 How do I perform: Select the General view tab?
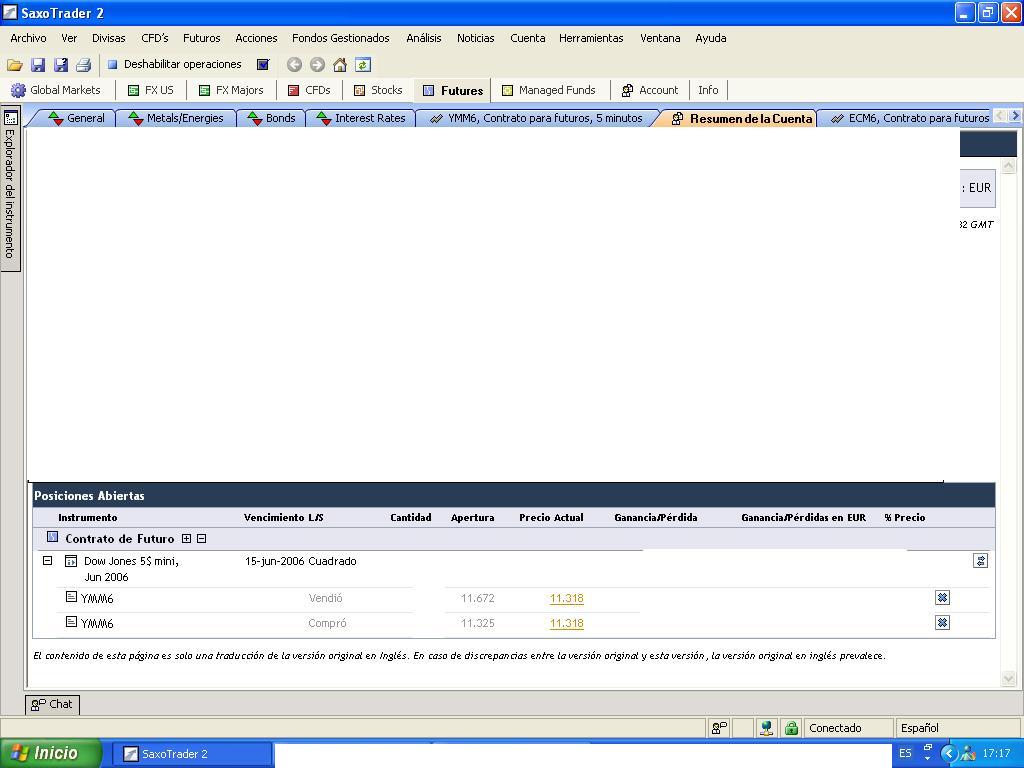(77, 118)
